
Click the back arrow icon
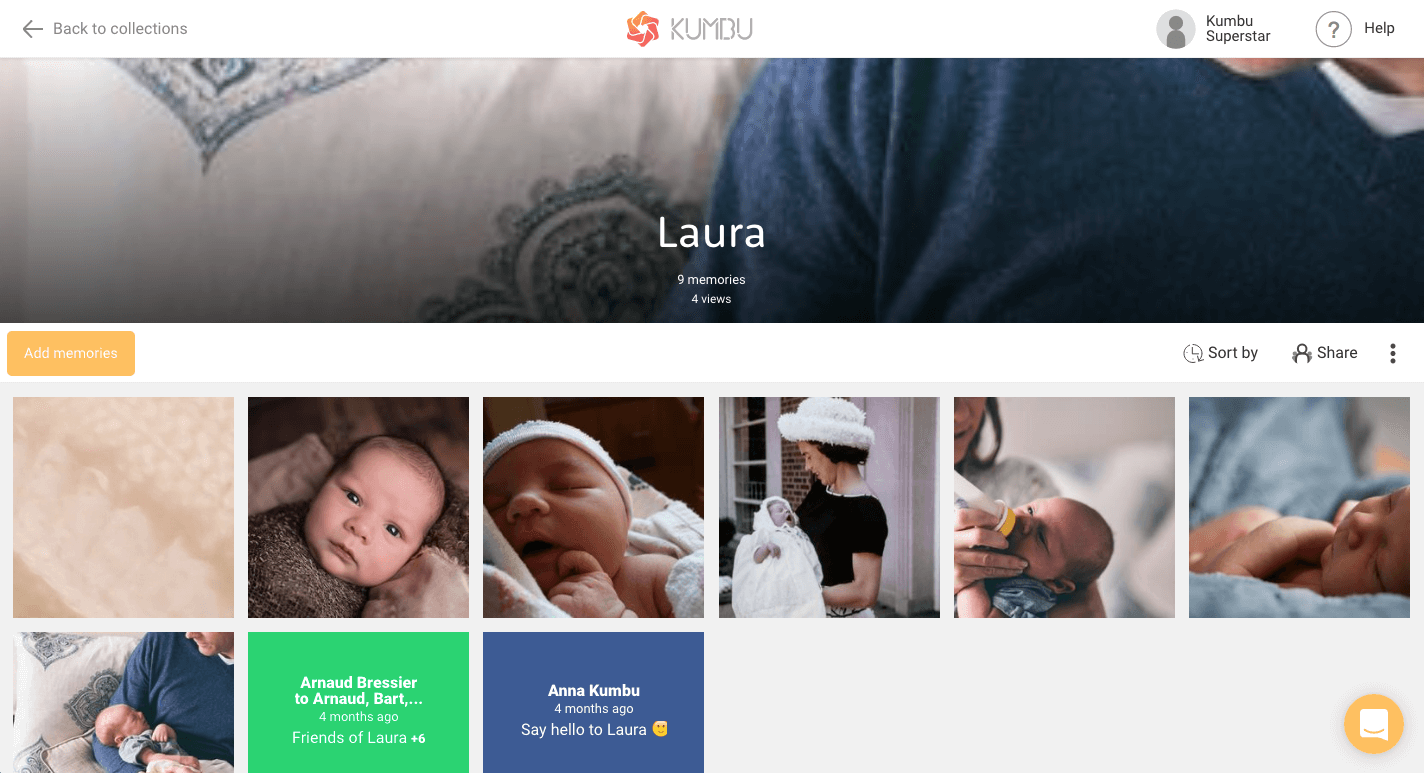tap(33, 29)
